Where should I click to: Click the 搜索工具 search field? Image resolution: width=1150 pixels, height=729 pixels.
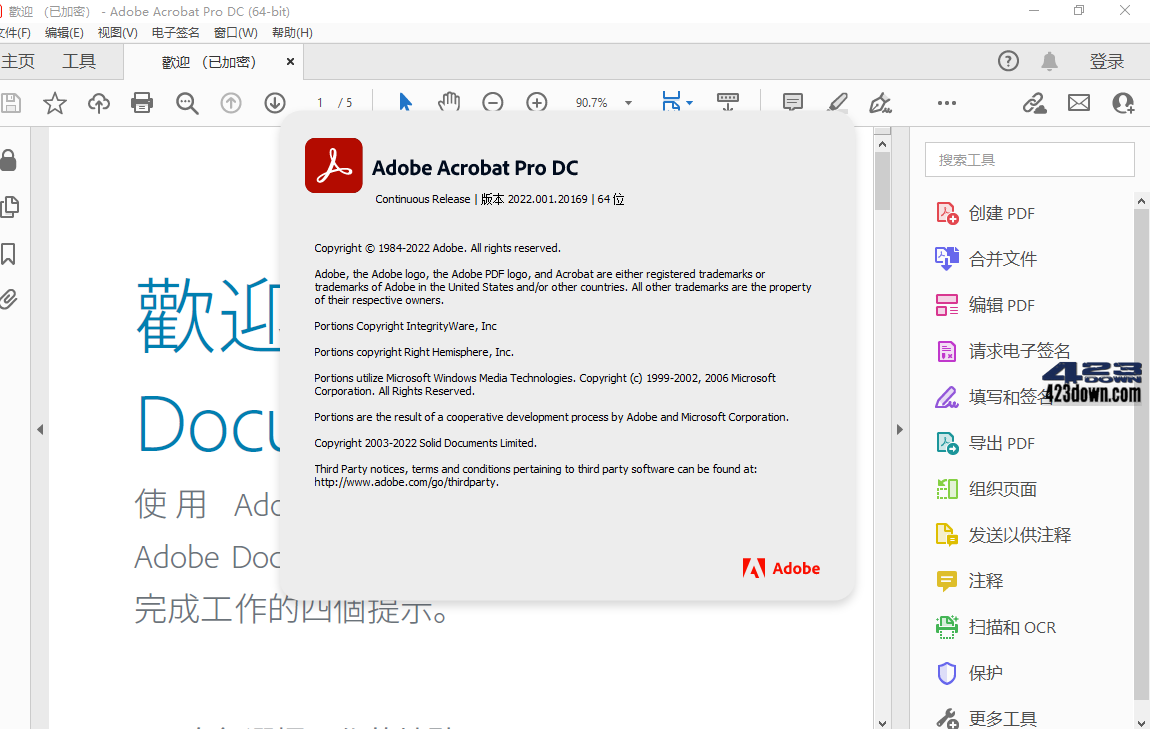[1030, 159]
